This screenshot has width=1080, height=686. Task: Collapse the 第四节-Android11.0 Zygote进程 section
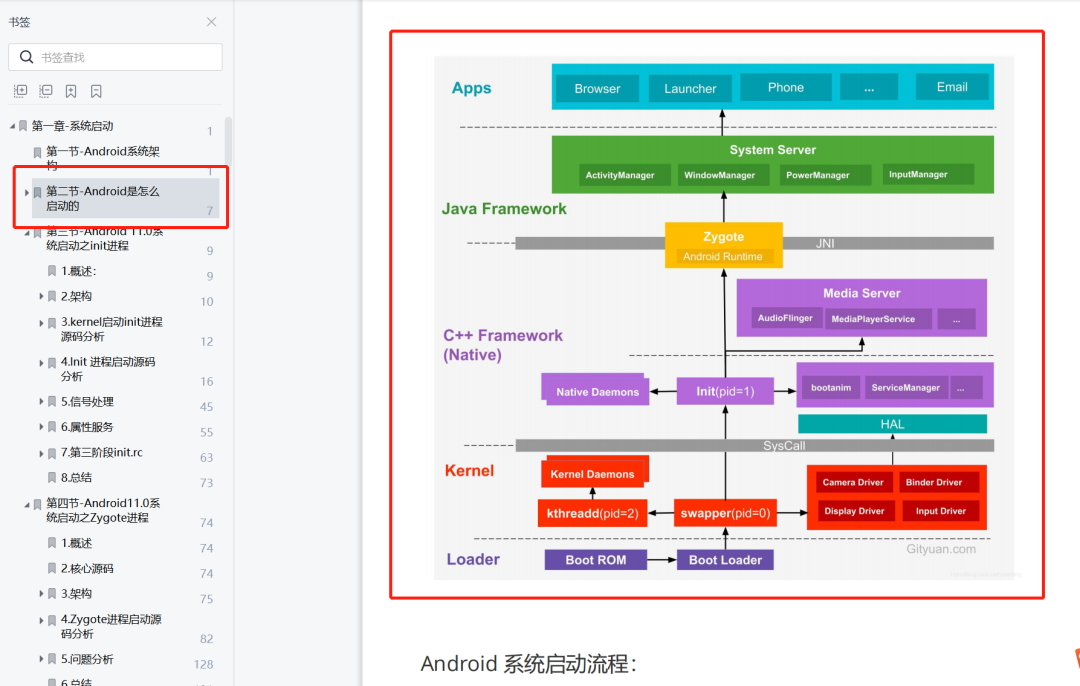tap(27, 504)
